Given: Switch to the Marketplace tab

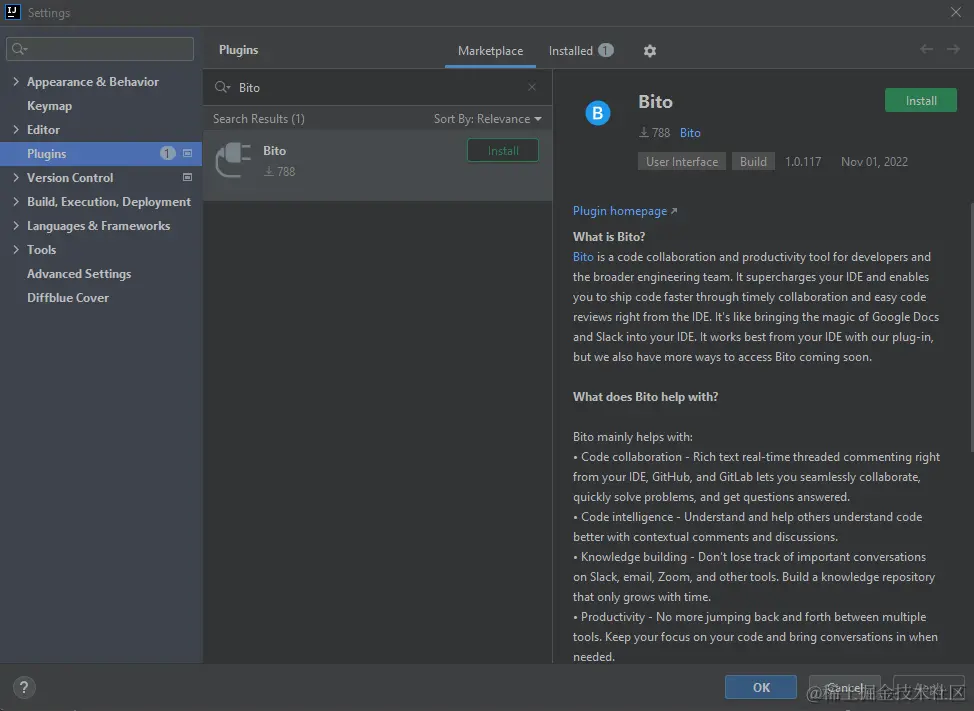Looking at the screenshot, I should [x=490, y=51].
